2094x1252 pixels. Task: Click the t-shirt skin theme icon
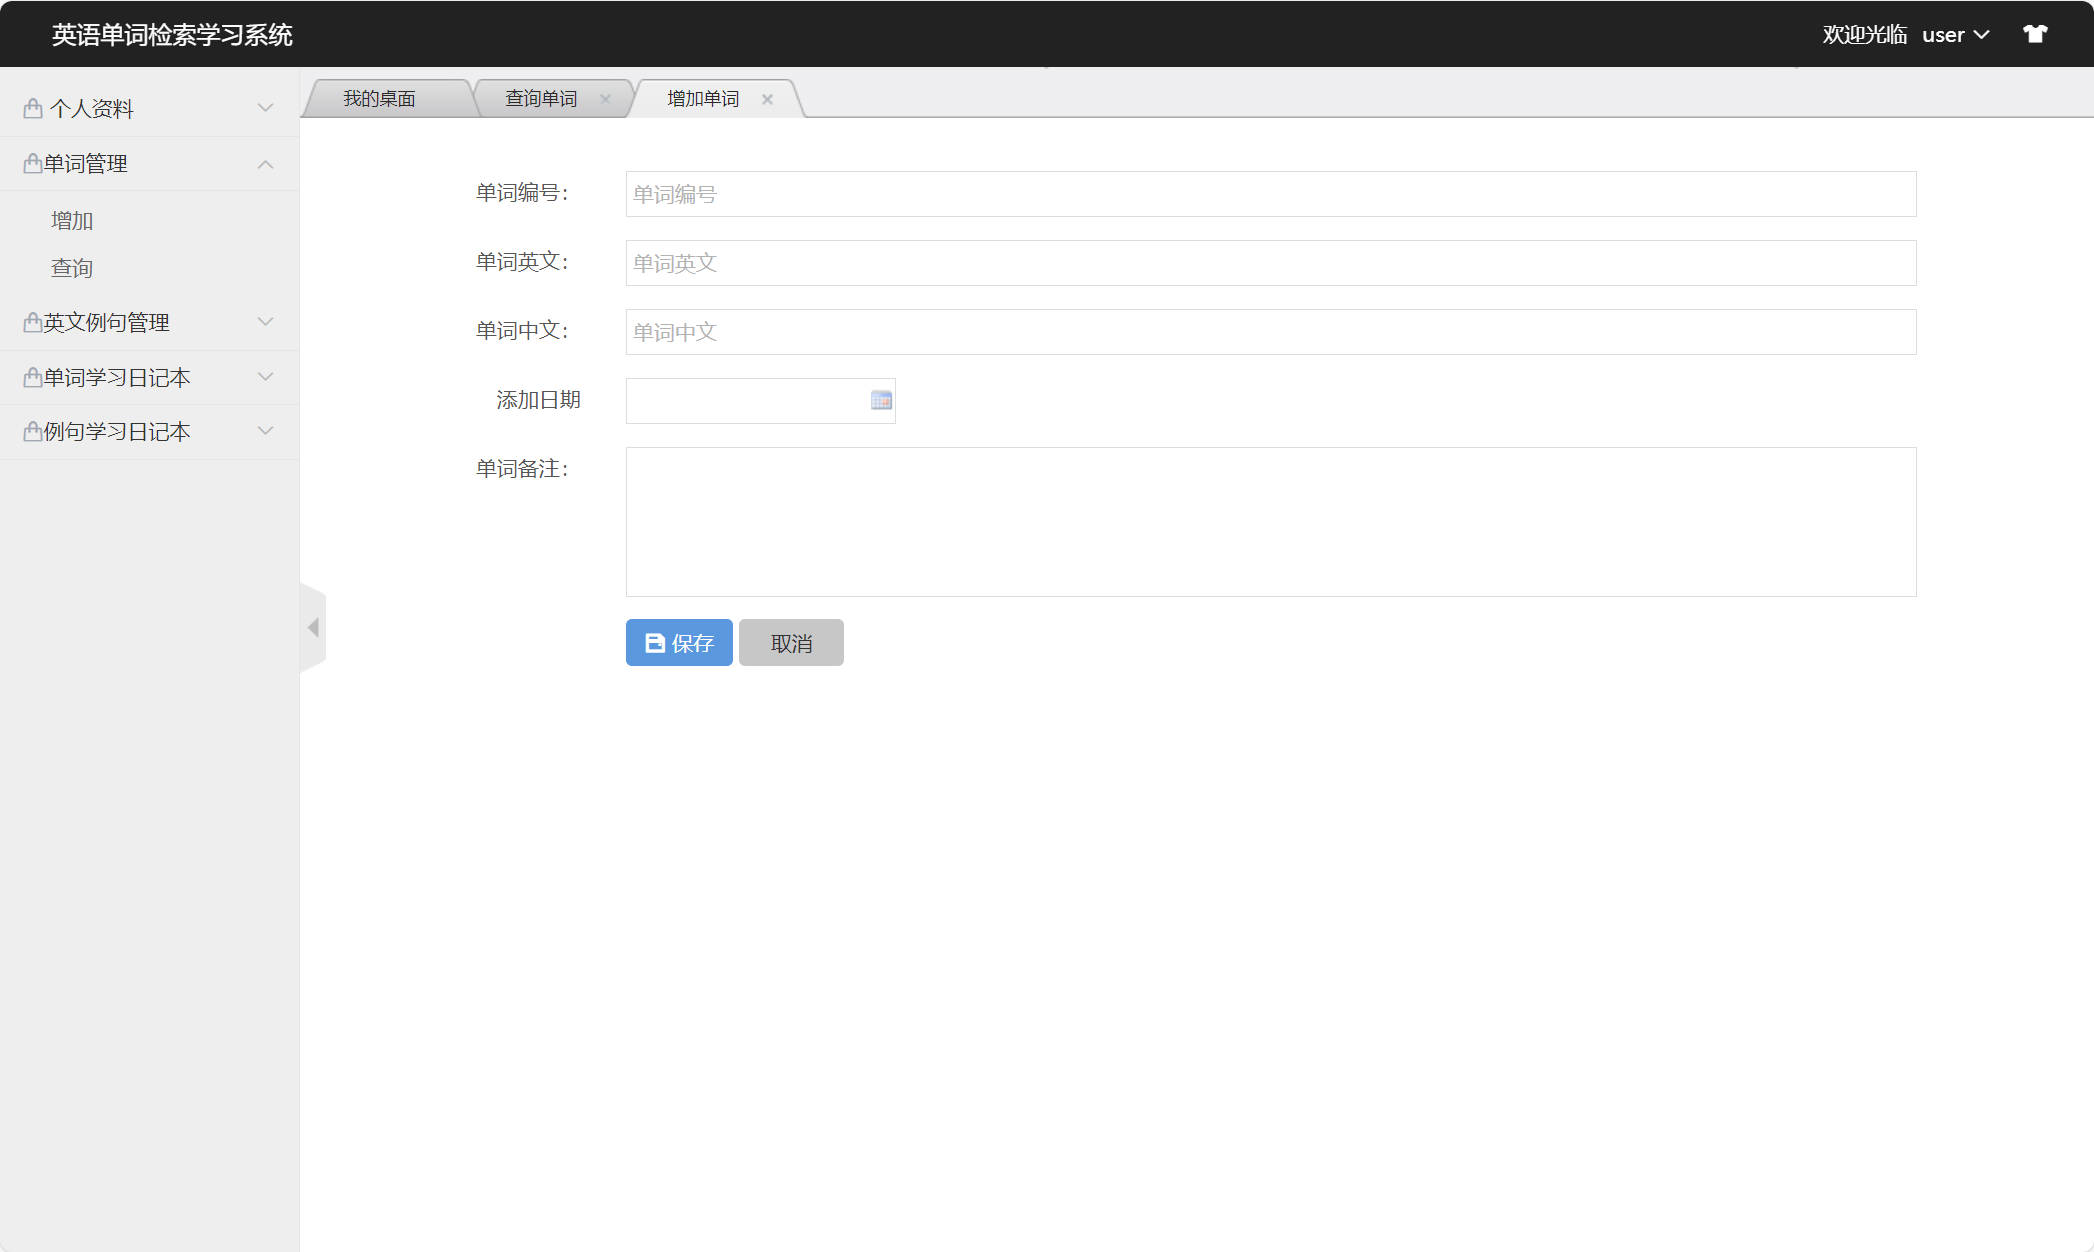click(2035, 34)
